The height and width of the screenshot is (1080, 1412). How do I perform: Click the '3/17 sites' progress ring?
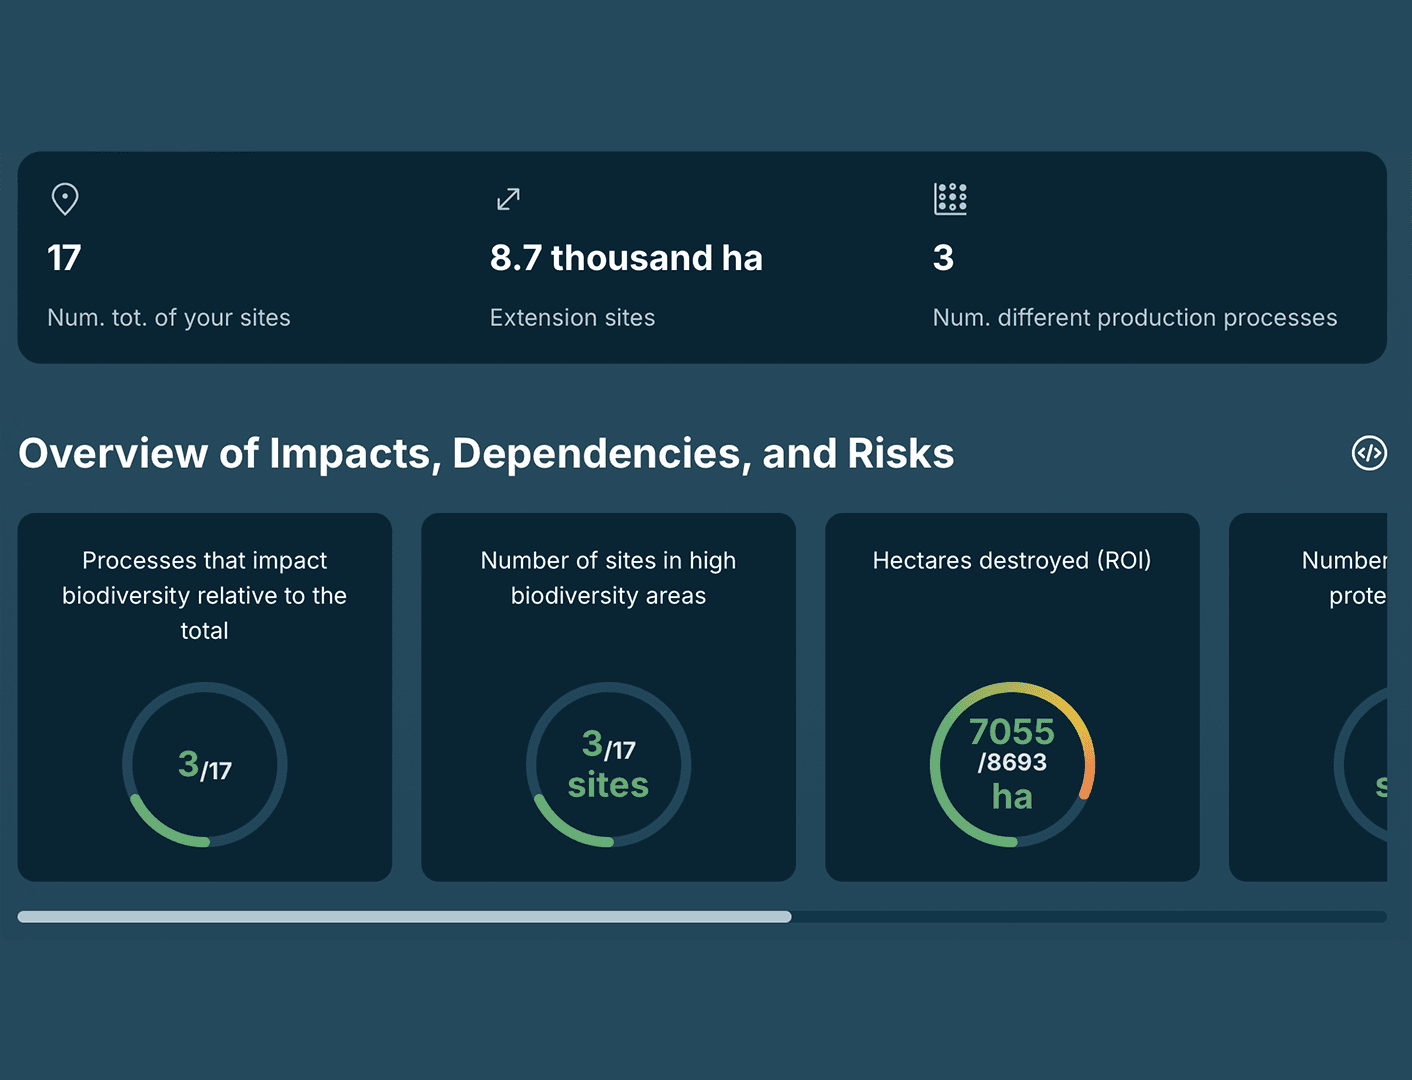tap(608, 765)
